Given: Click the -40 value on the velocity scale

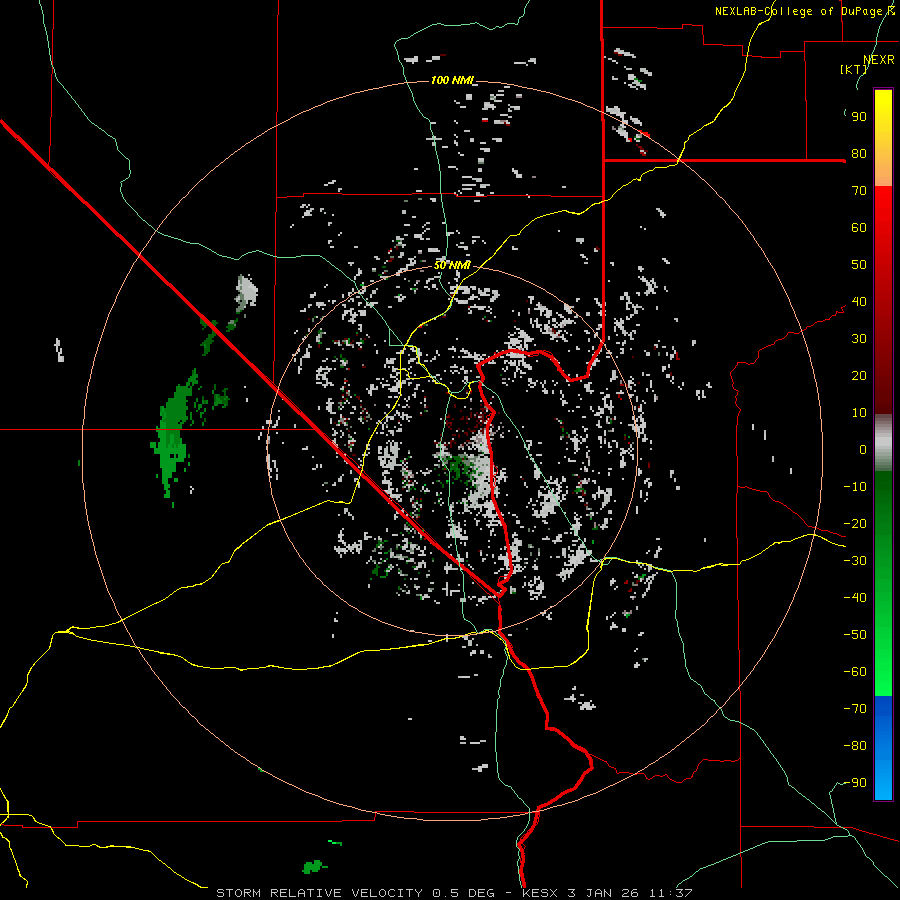Looking at the screenshot, I should pos(855,598).
